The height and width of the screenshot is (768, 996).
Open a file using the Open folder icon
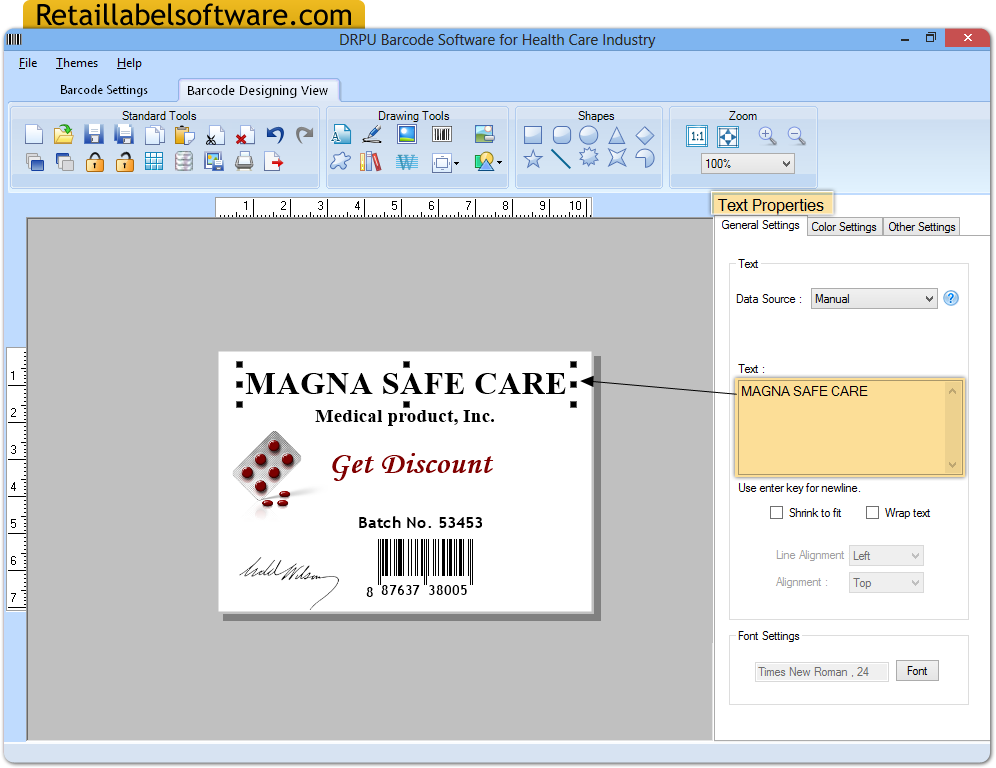(62, 133)
